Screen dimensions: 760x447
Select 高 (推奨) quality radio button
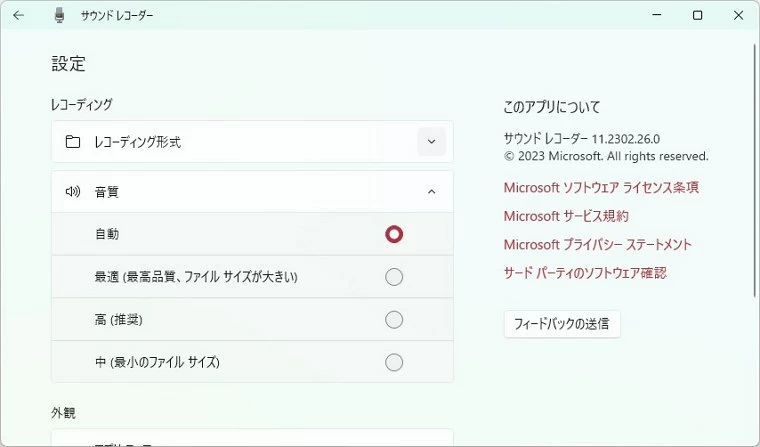394,320
